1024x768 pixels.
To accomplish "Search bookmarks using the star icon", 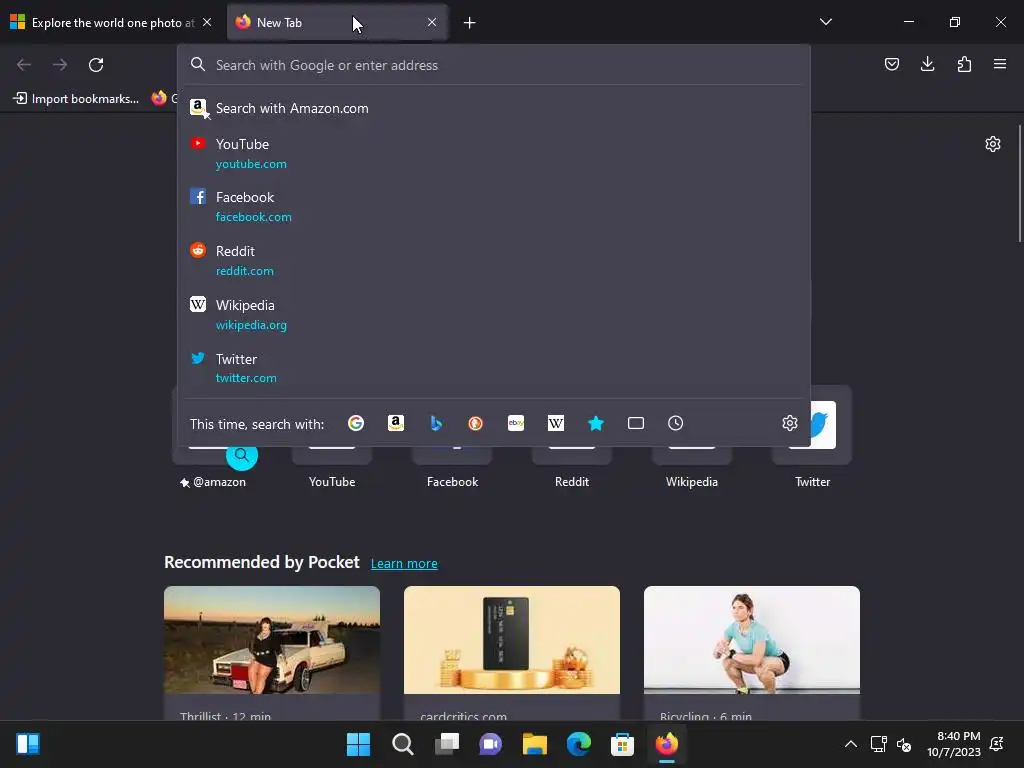I will pyautogui.click(x=596, y=423).
